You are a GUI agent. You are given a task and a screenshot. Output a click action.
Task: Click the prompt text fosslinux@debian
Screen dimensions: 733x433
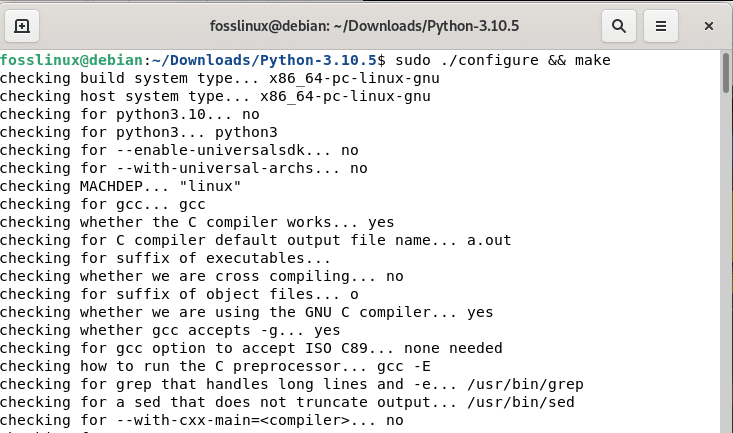pyautogui.click(x=72, y=60)
